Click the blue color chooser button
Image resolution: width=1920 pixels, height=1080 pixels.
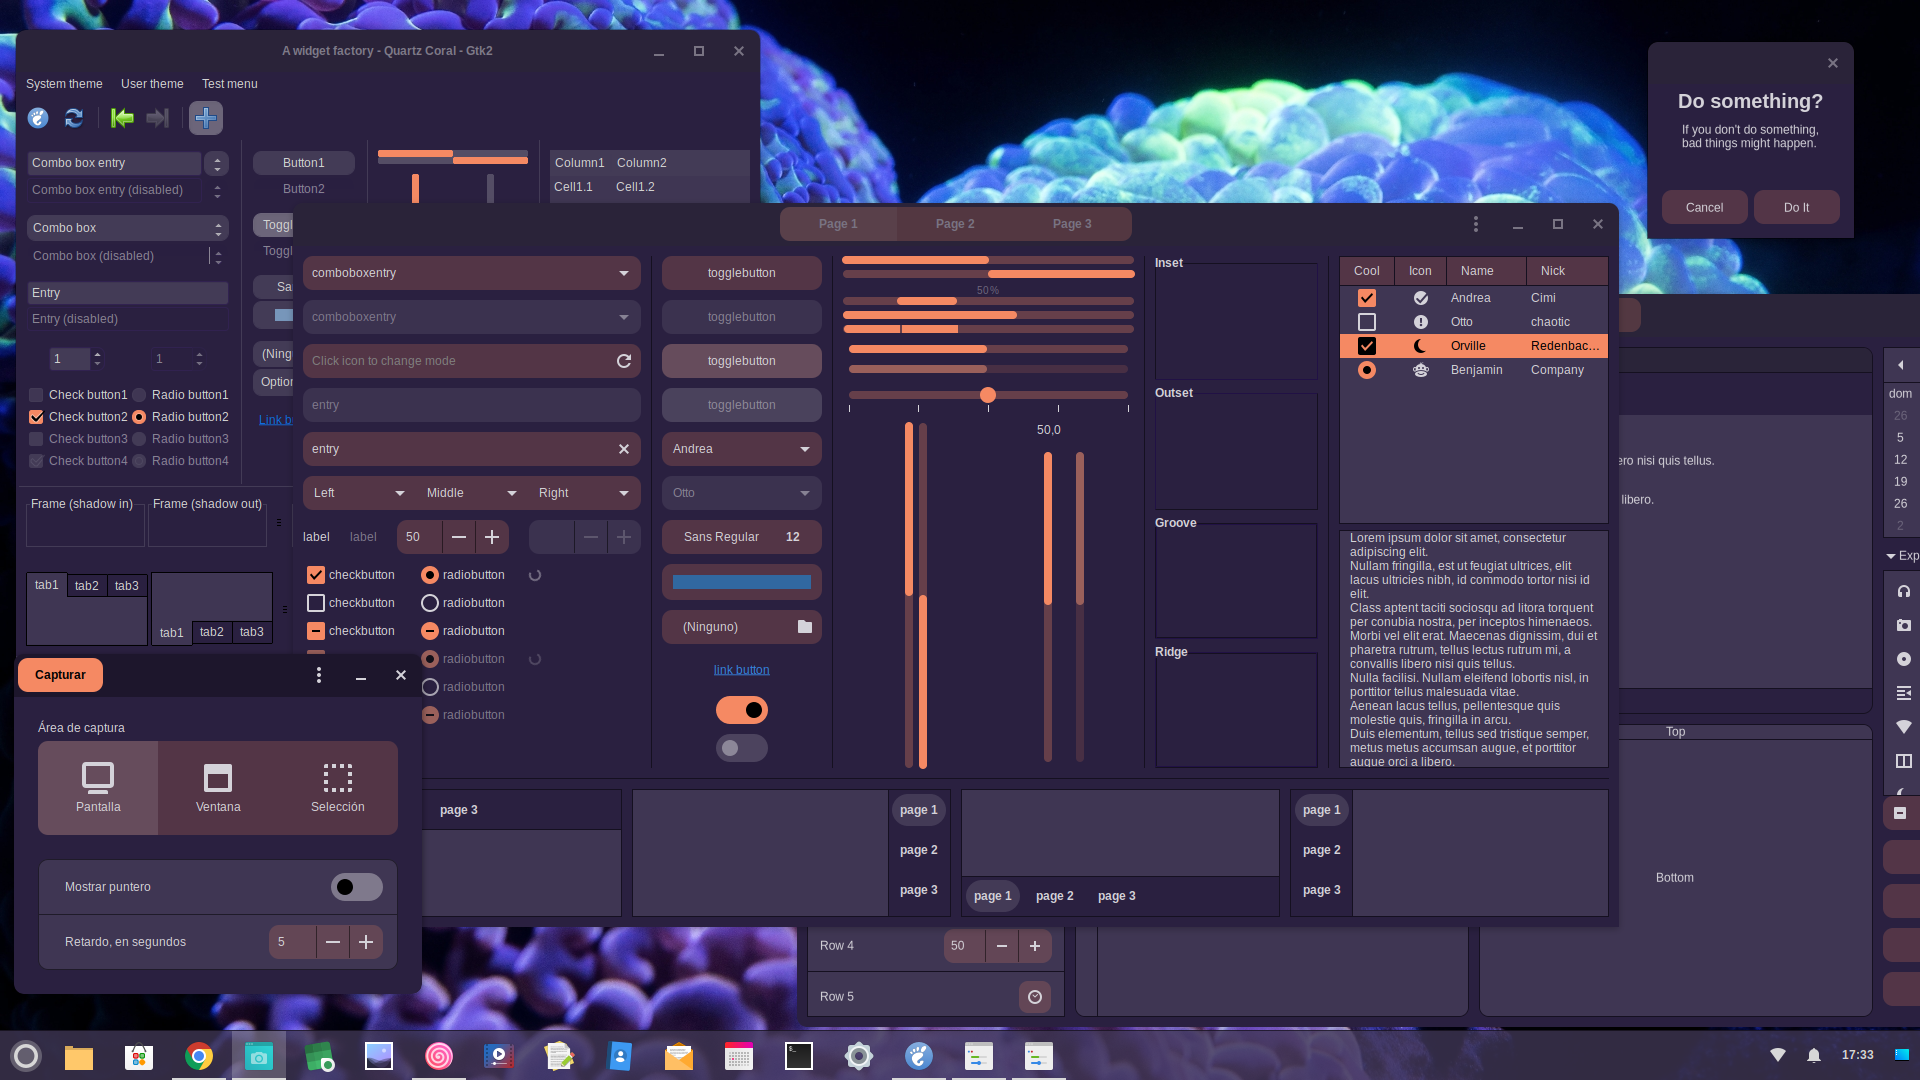742,582
